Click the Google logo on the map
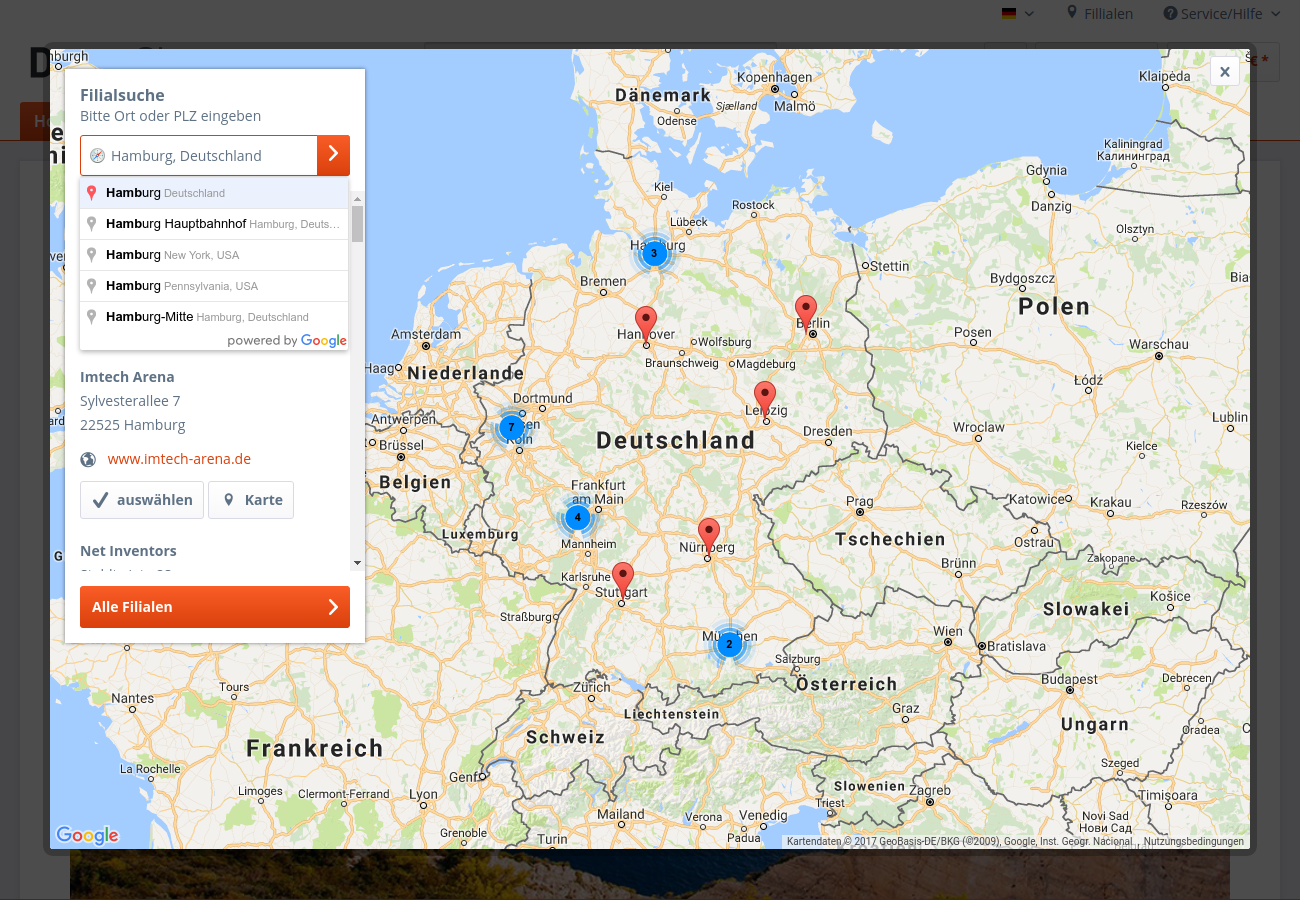The image size is (1300, 900). (x=87, y=835)
